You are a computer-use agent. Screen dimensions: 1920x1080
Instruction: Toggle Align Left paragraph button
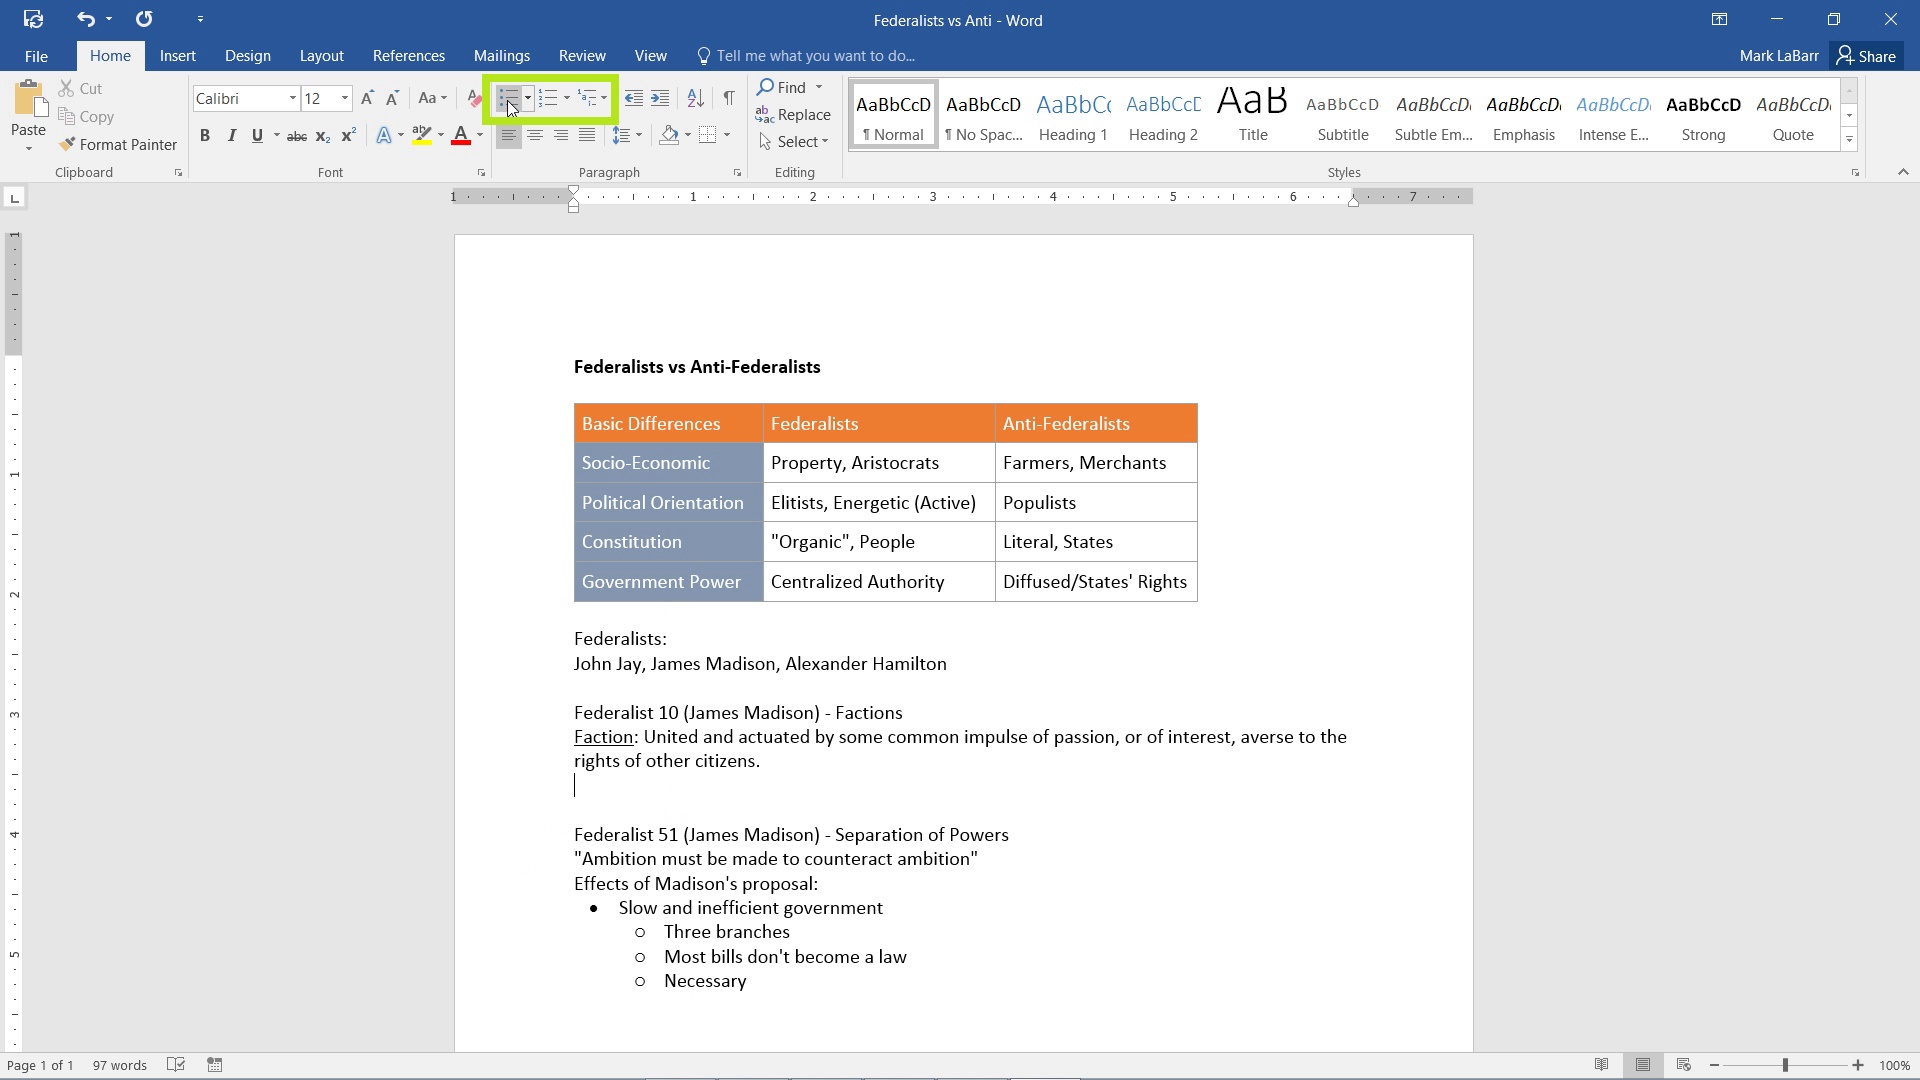pos(509,135)
